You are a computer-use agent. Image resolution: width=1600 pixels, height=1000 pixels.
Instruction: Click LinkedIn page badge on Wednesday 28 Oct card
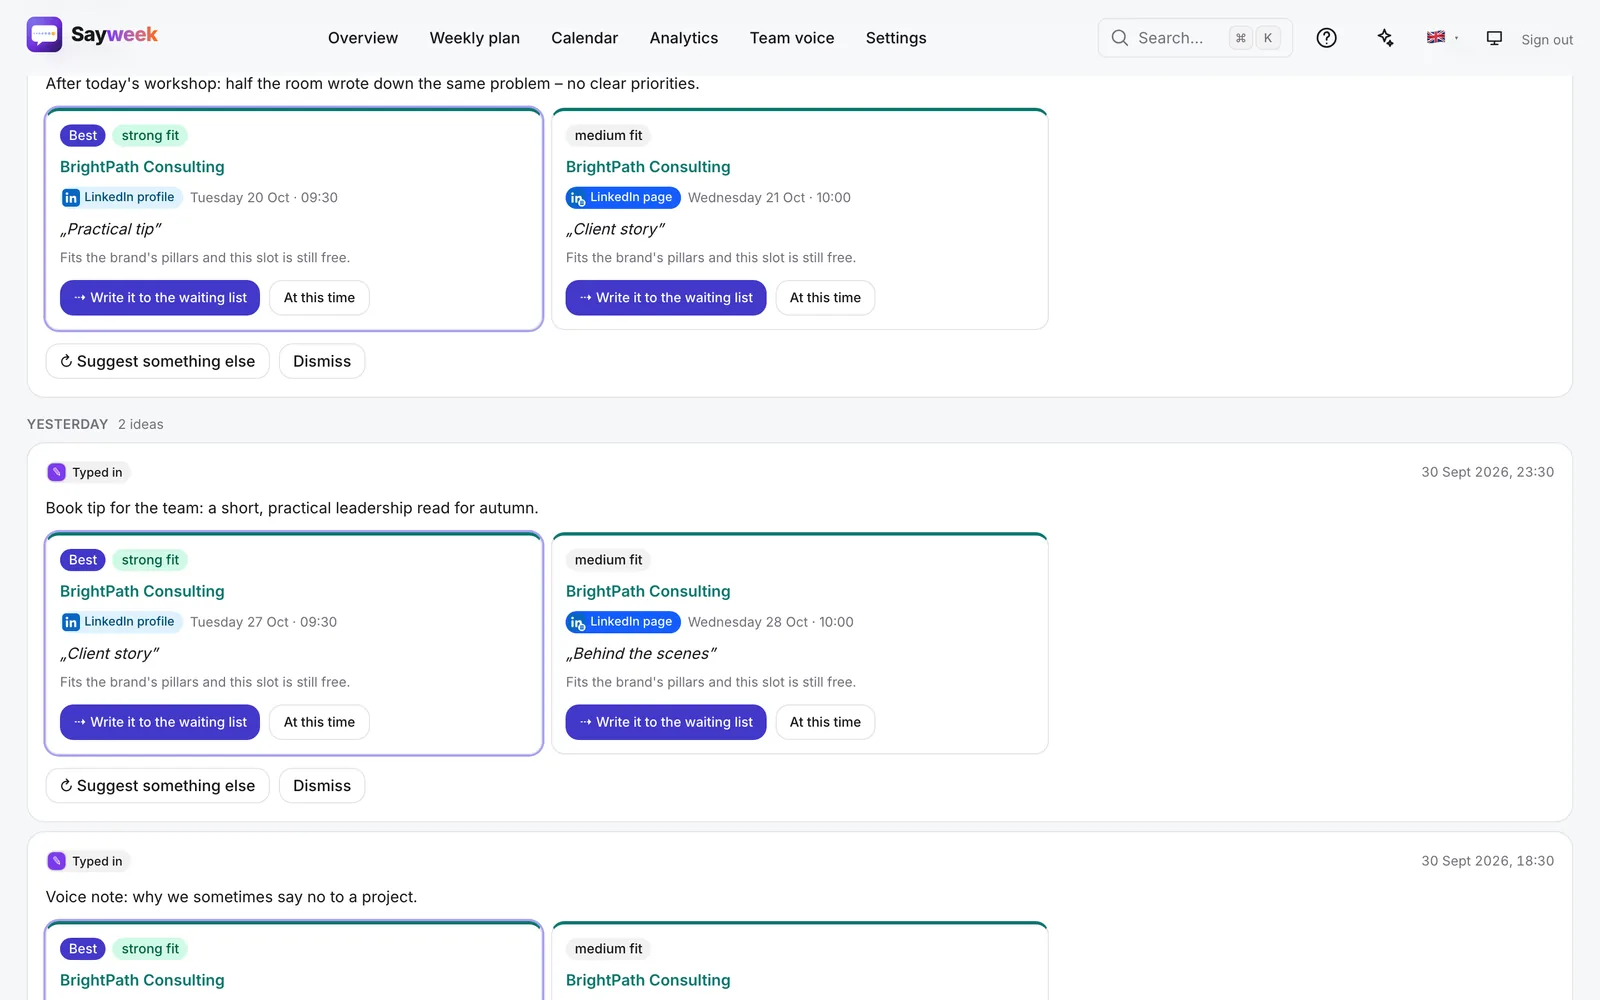[623, 622]
